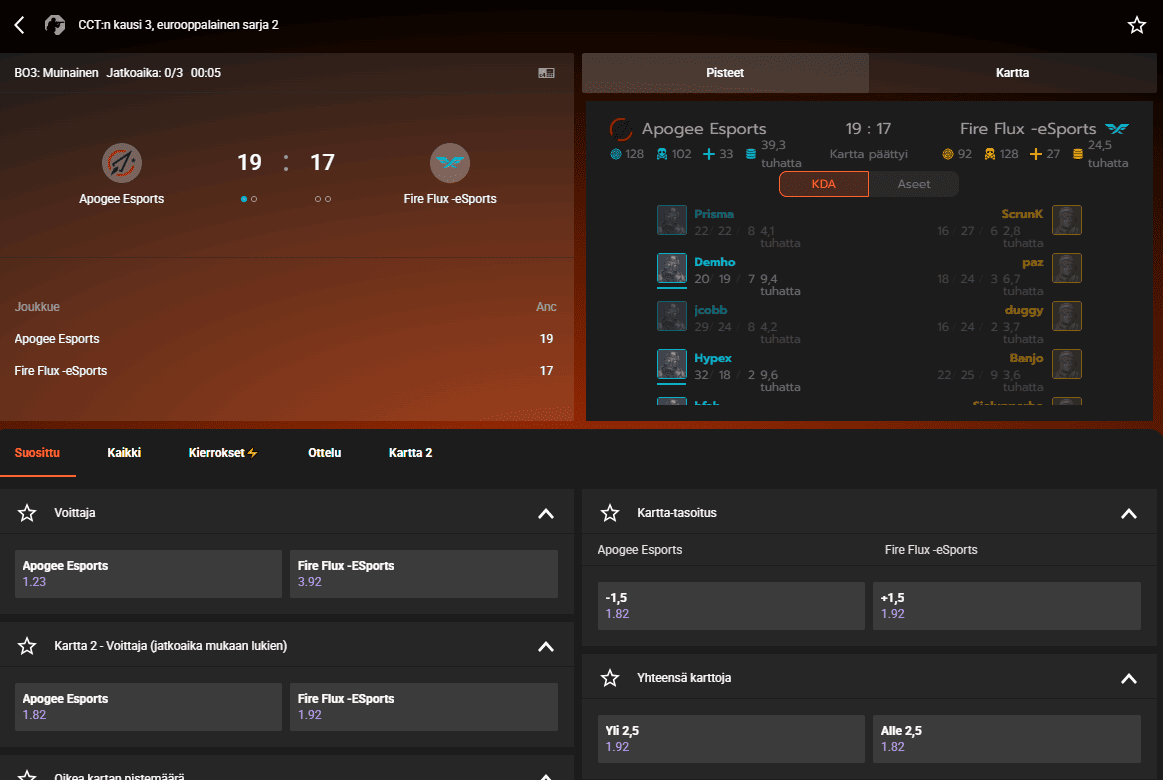The image size is (1163, 780).
Task: Go back using the left arrow icon
Action: click(x=20, y=25)
